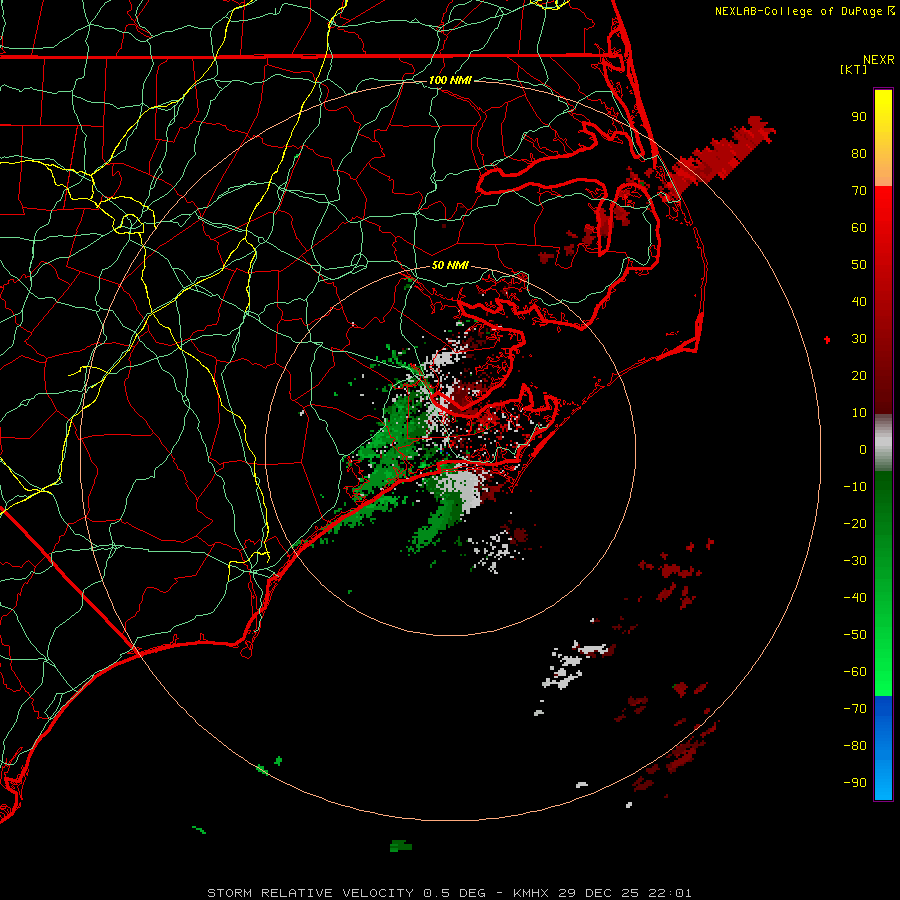Click the 70 value on the velocity scale
Image resolution: width=900 pixels, height=900 pixels.
pos(859,191)
